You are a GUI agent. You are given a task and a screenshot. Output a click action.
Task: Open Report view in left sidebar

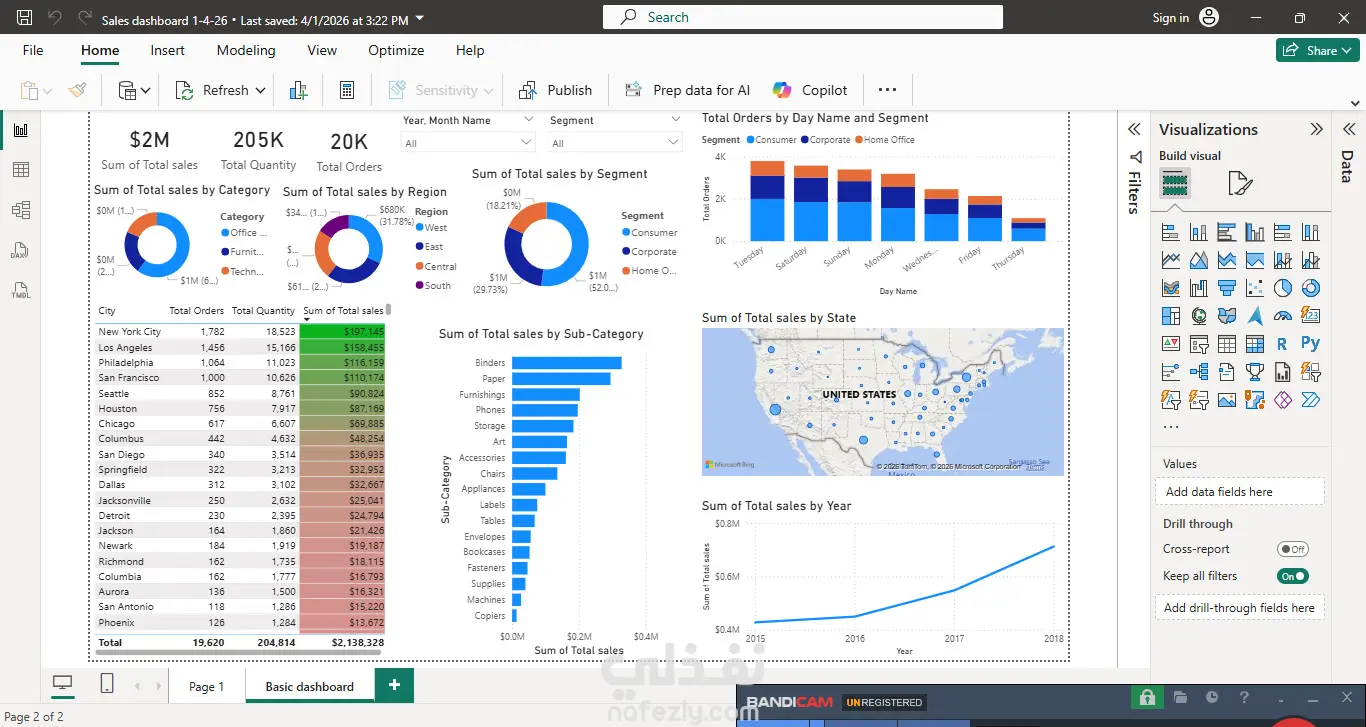tap(20, 130)
